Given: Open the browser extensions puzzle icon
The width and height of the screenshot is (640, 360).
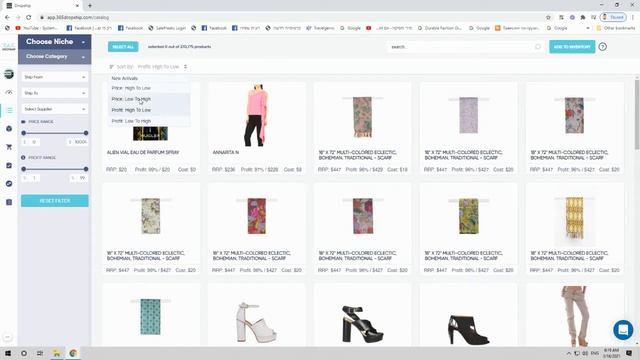Looking at the screenshot, I should 583,17.
